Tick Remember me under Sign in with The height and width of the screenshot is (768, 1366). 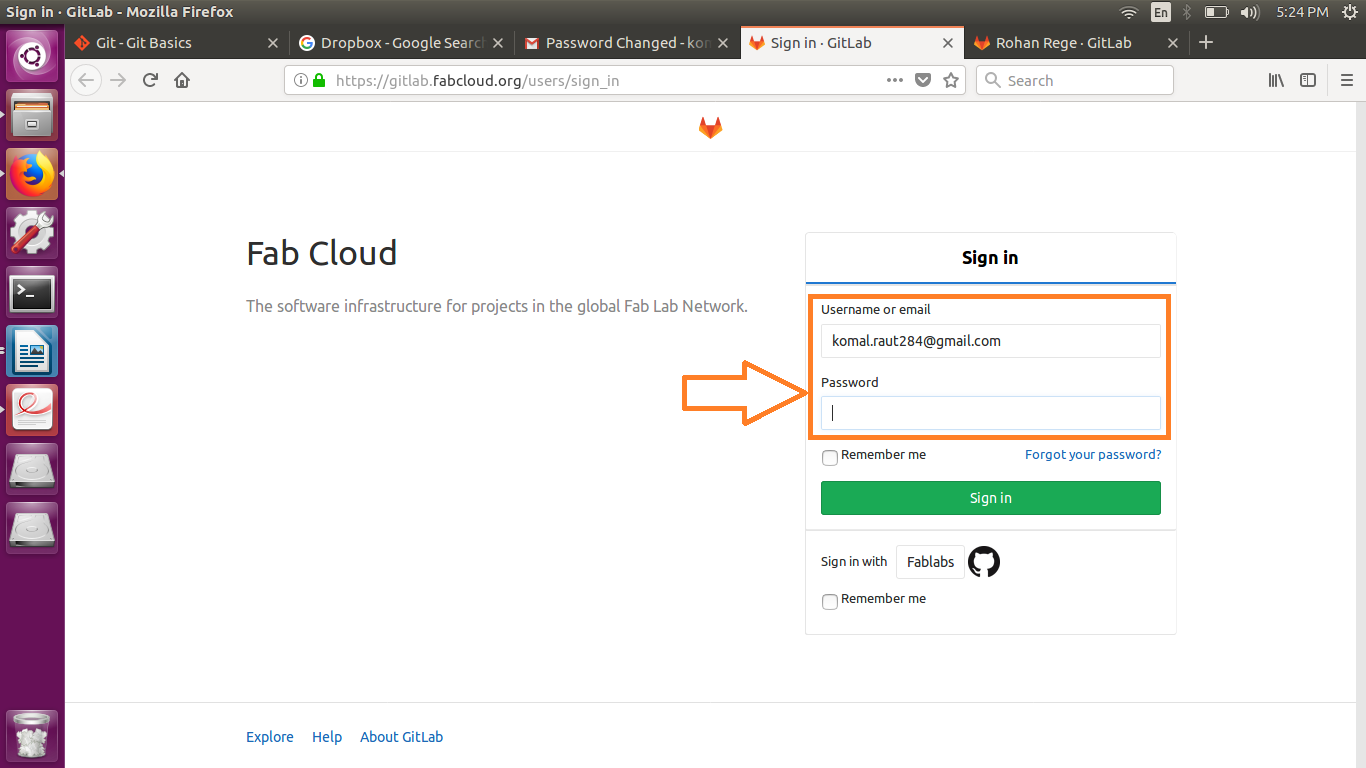(x=829, y=601)
